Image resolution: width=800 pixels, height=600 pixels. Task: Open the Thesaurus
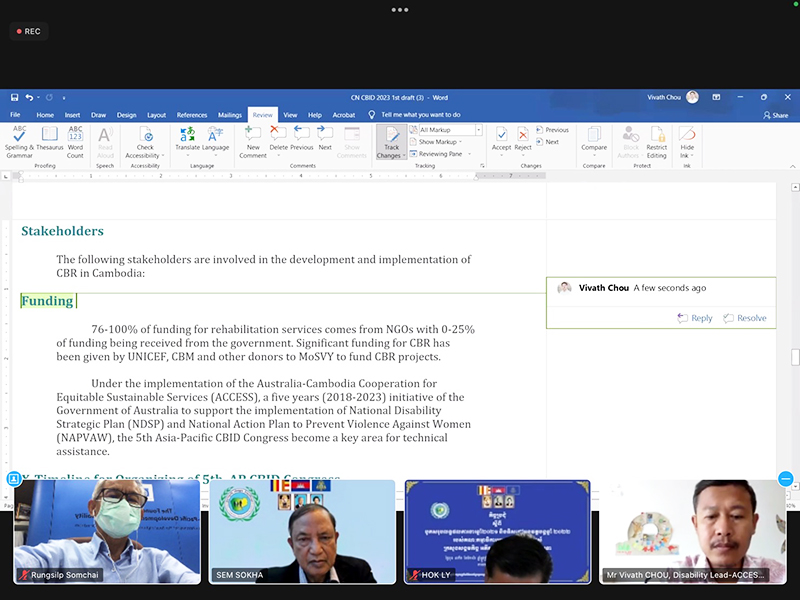(49, 138)
